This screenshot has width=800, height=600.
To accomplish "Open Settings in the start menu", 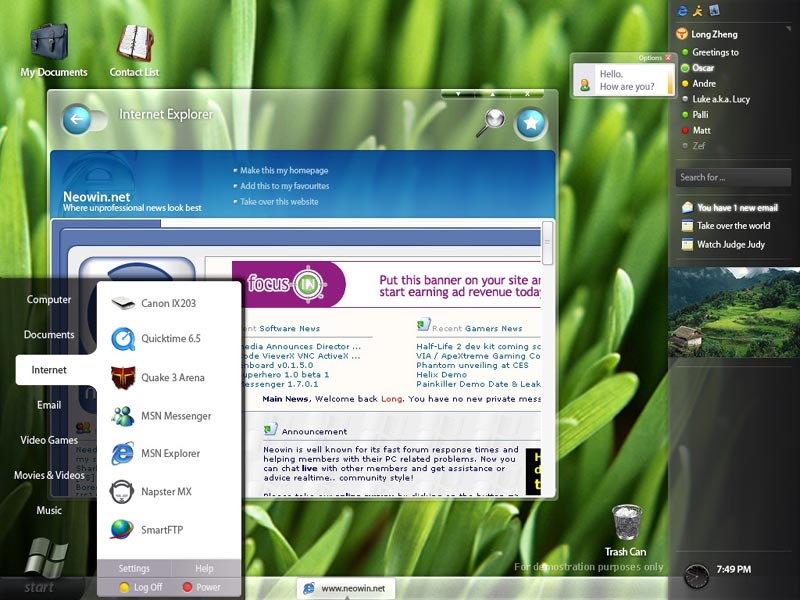I will click(134, 569).
